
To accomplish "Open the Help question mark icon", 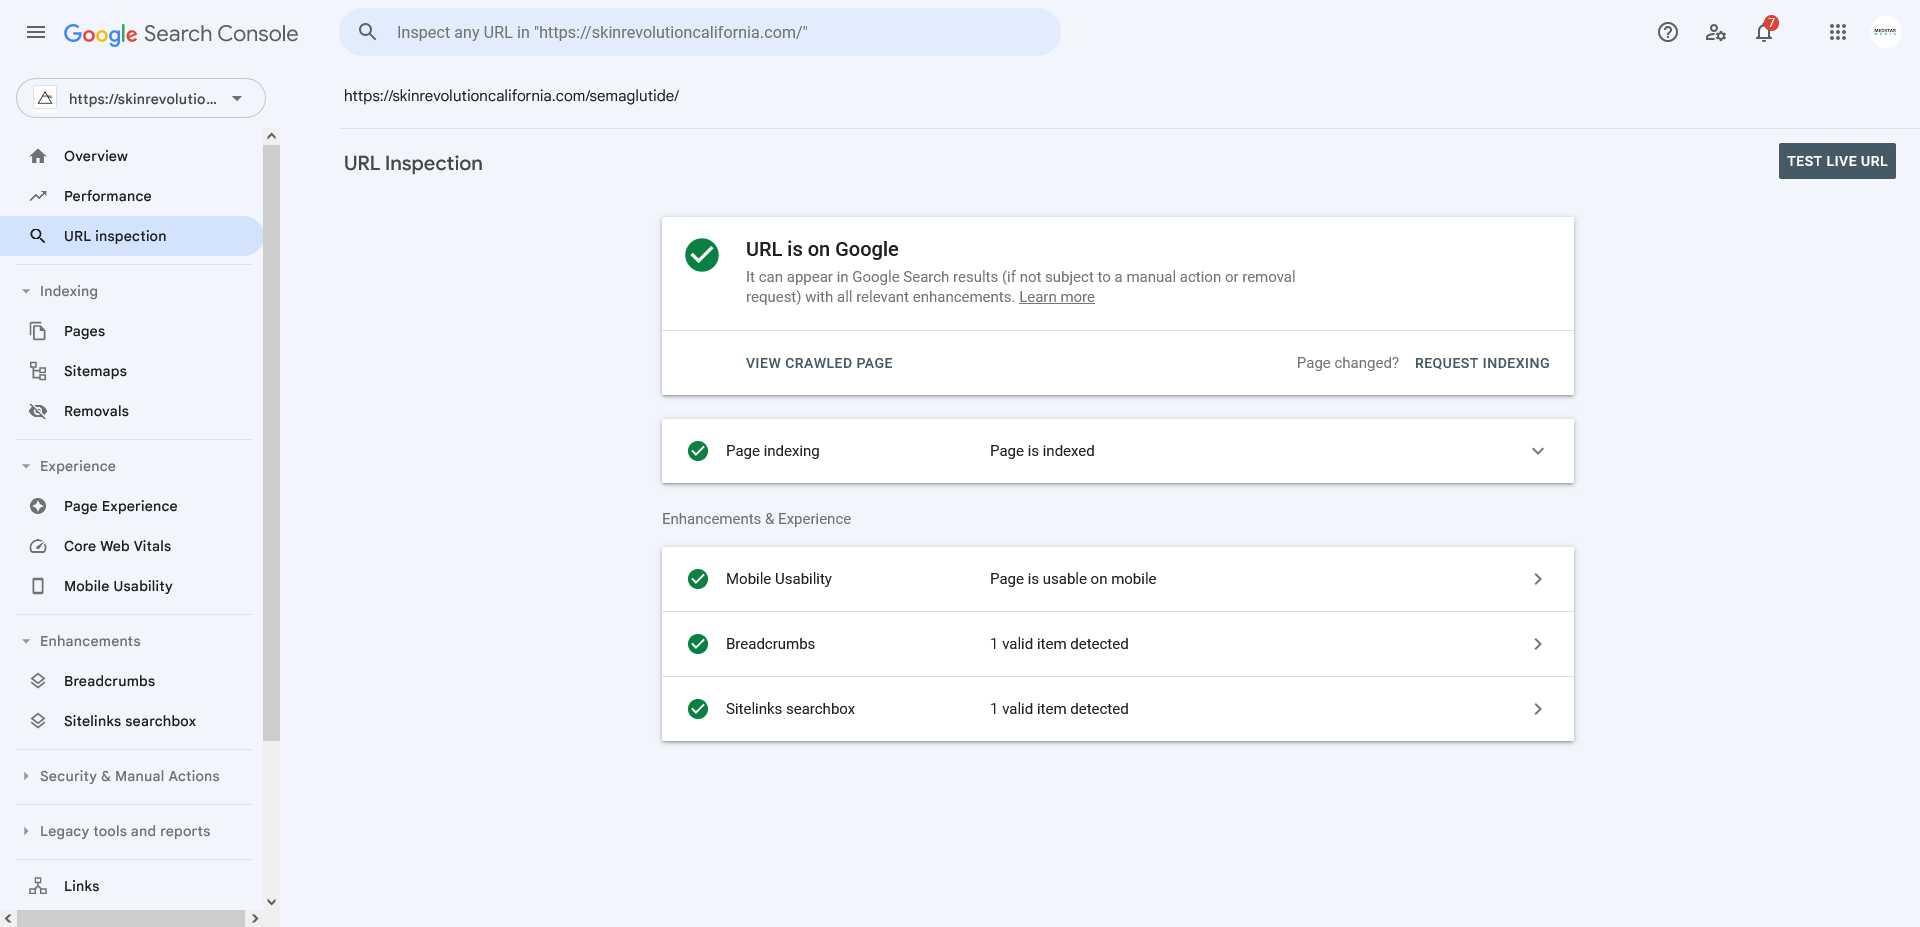I will coord(1668,32).
